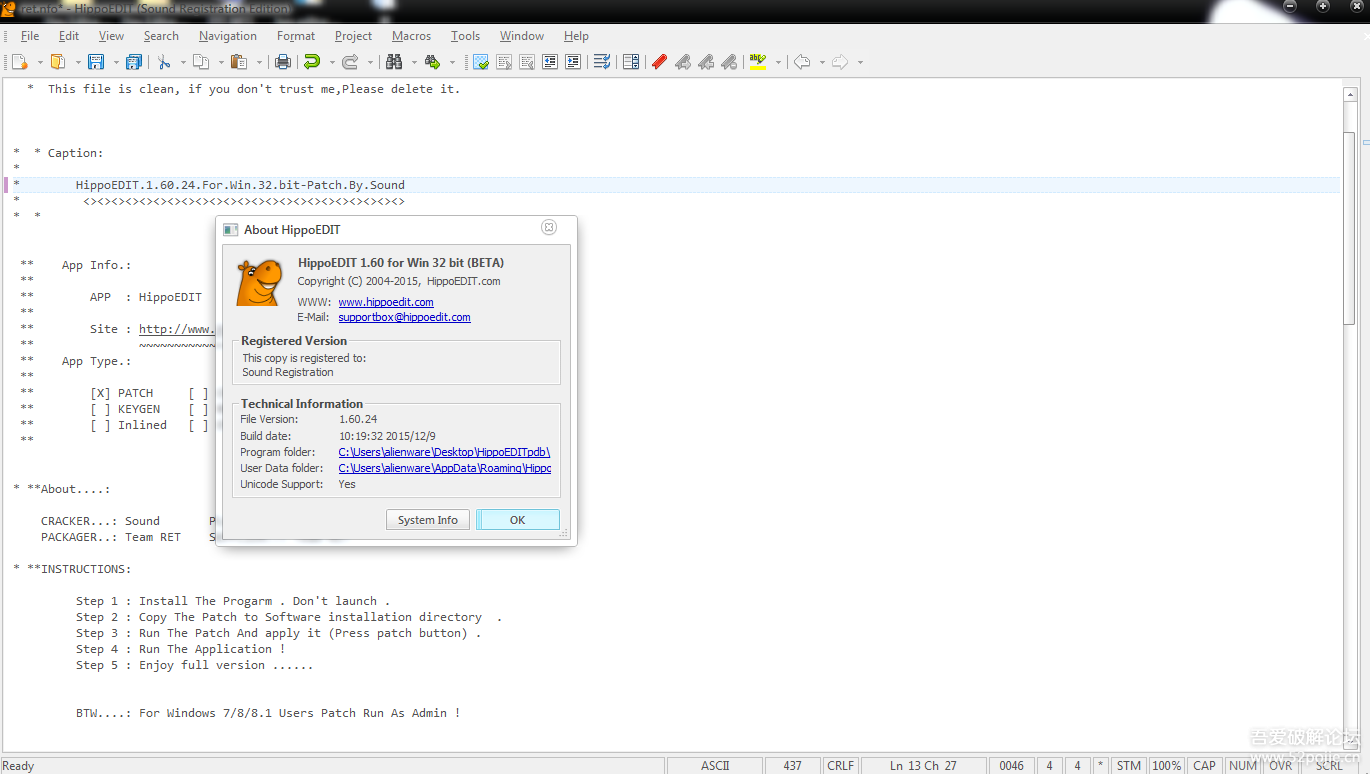
Task: Click the 100% zoom status bar entry
Action: [x=1166, y=765]
